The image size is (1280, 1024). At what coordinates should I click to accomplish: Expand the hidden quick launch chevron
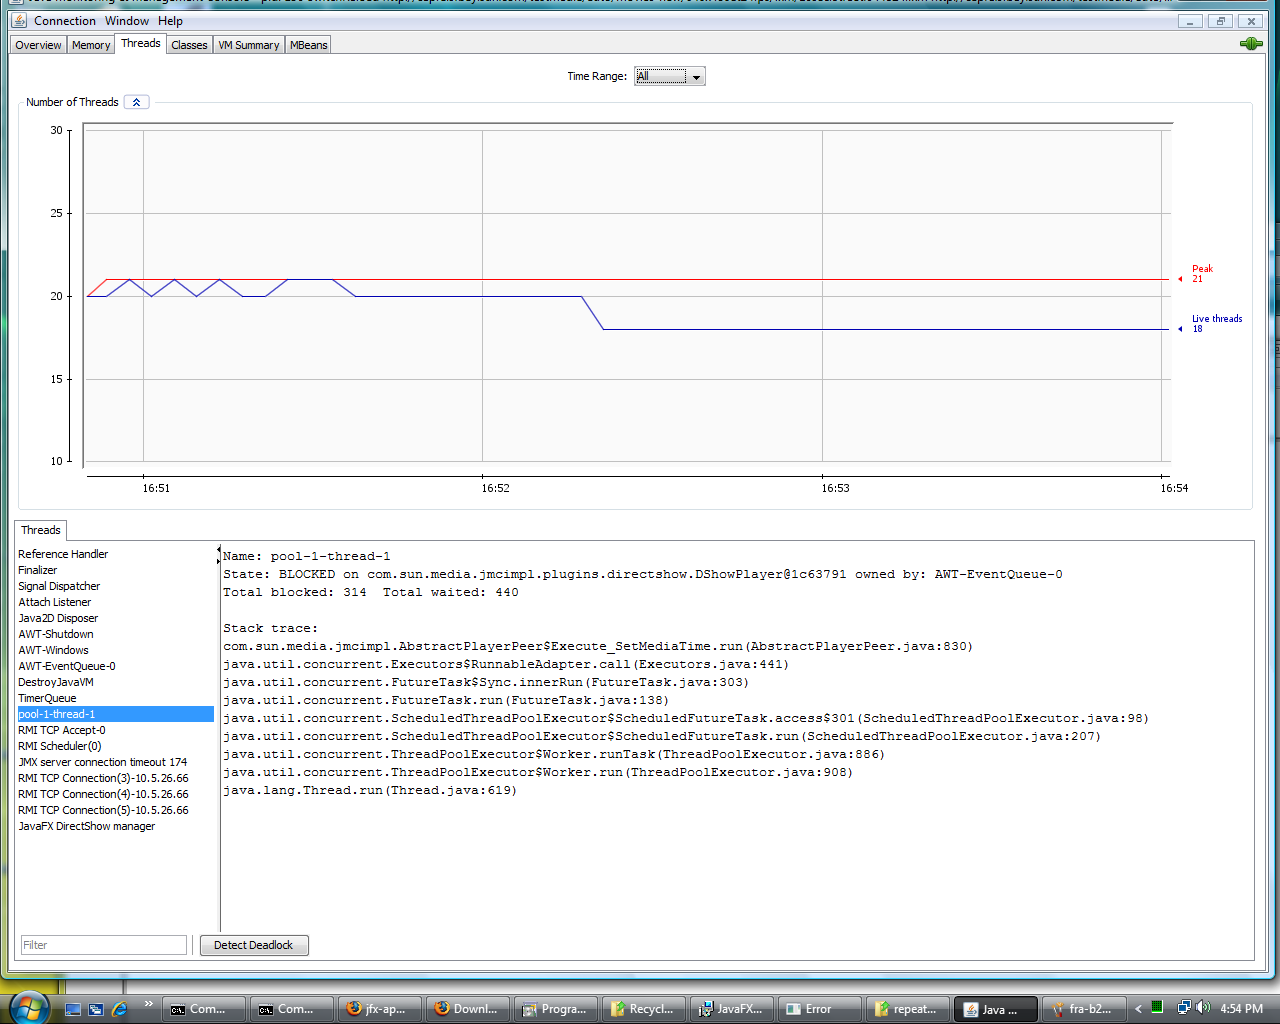(148, 1004)
